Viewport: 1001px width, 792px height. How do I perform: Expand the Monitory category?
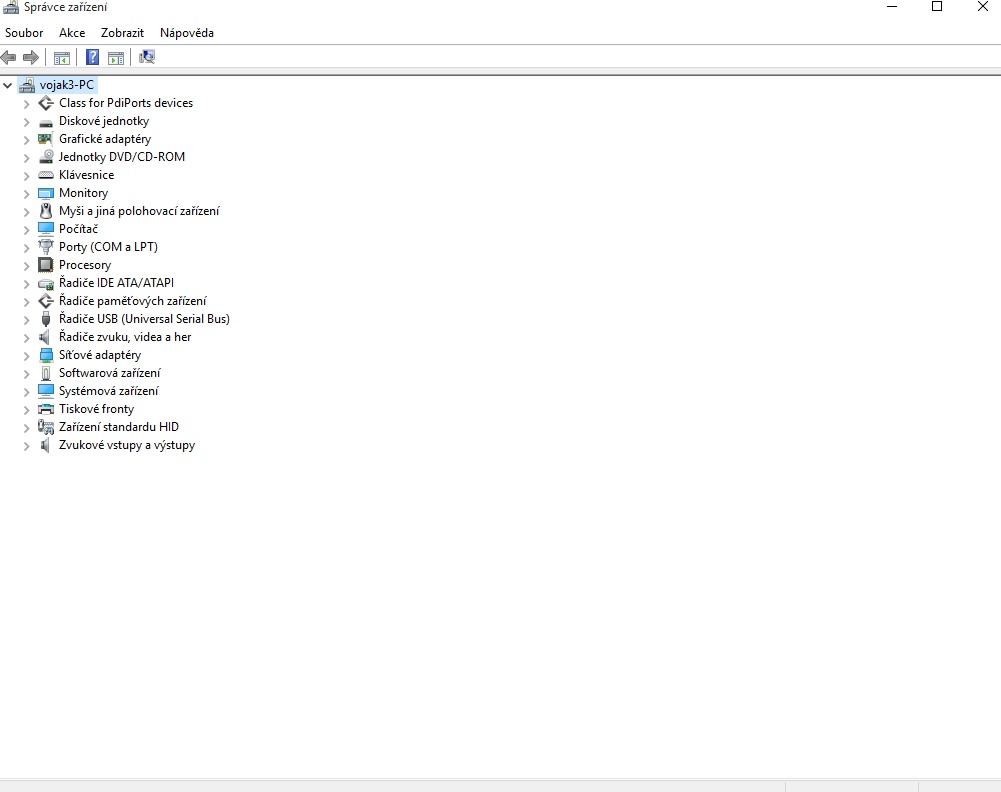click(x=27, y=193)
